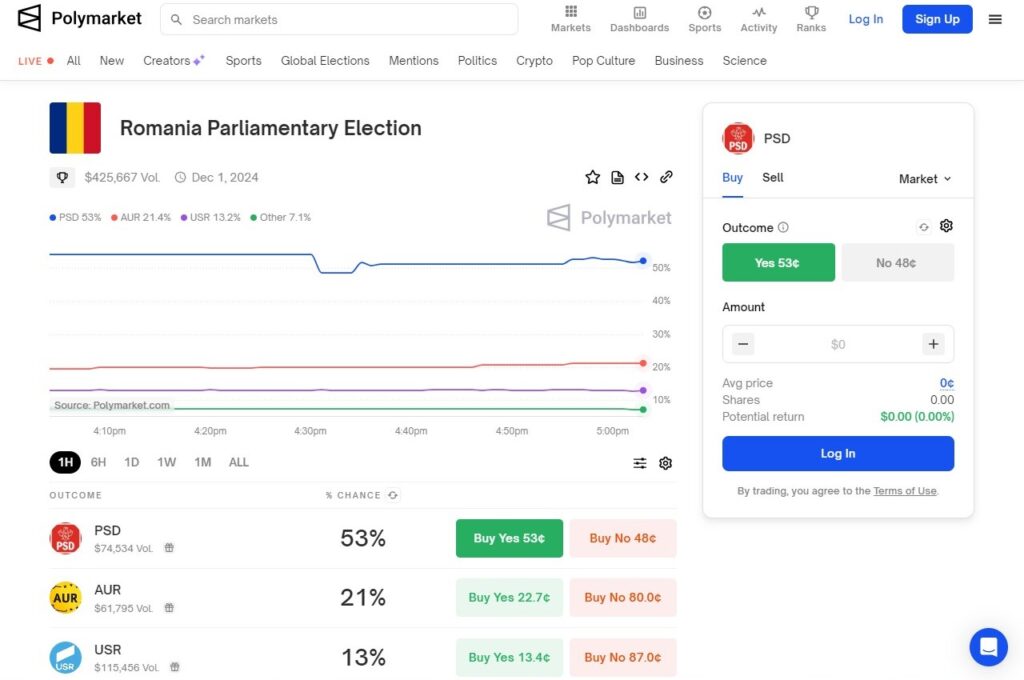
Task: Switch to the Sell tab
Action: [773, 178]
